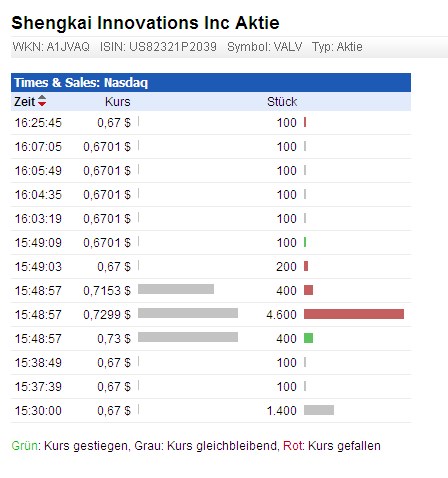This screenshot has height=478, width=448.
Task: Click the Kurs column header
Action: tap(117, 102)
